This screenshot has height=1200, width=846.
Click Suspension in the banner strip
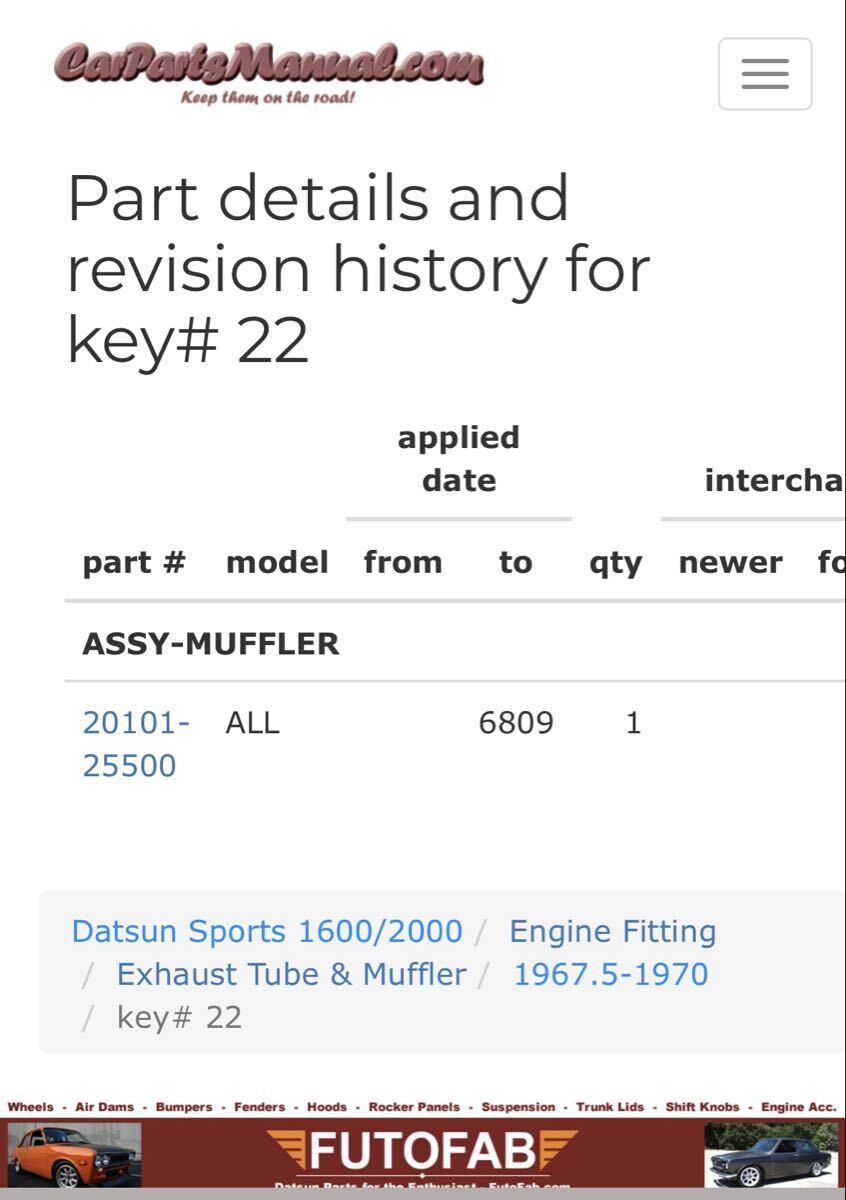[x=518, y=1107]
